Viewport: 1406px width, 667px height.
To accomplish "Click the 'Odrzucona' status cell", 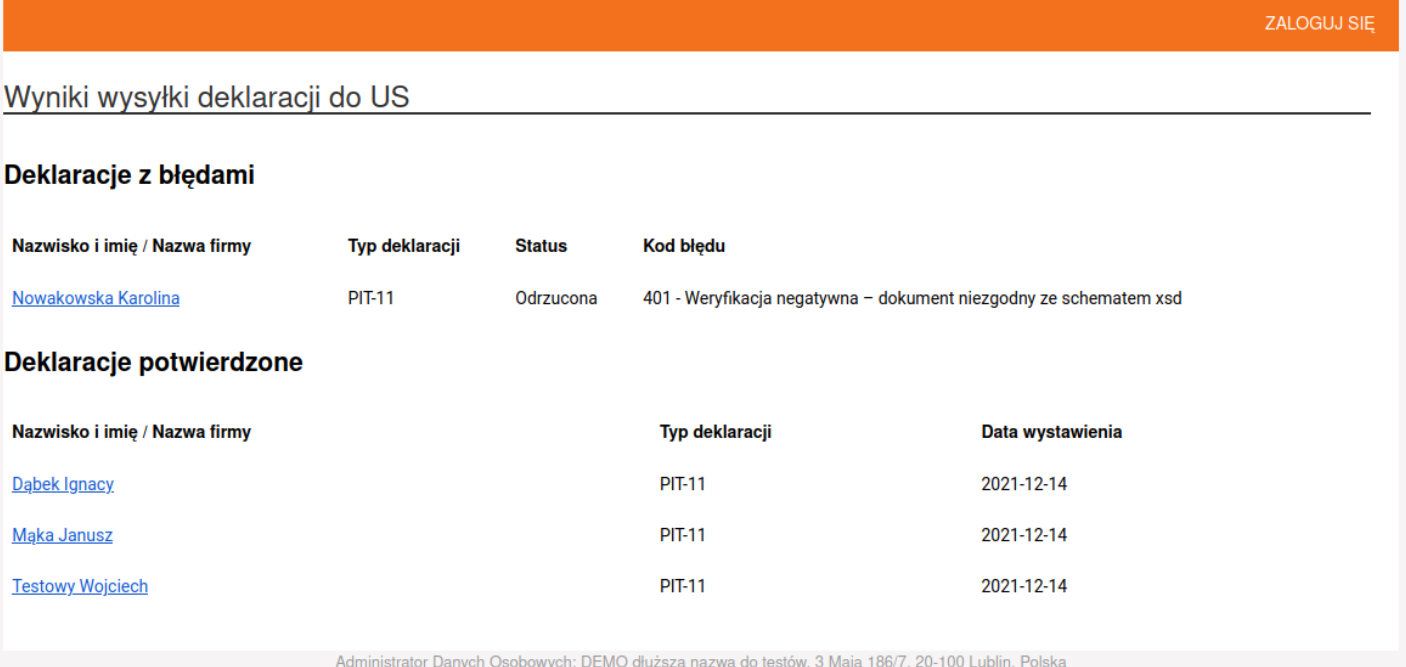I will pos(556,298).
